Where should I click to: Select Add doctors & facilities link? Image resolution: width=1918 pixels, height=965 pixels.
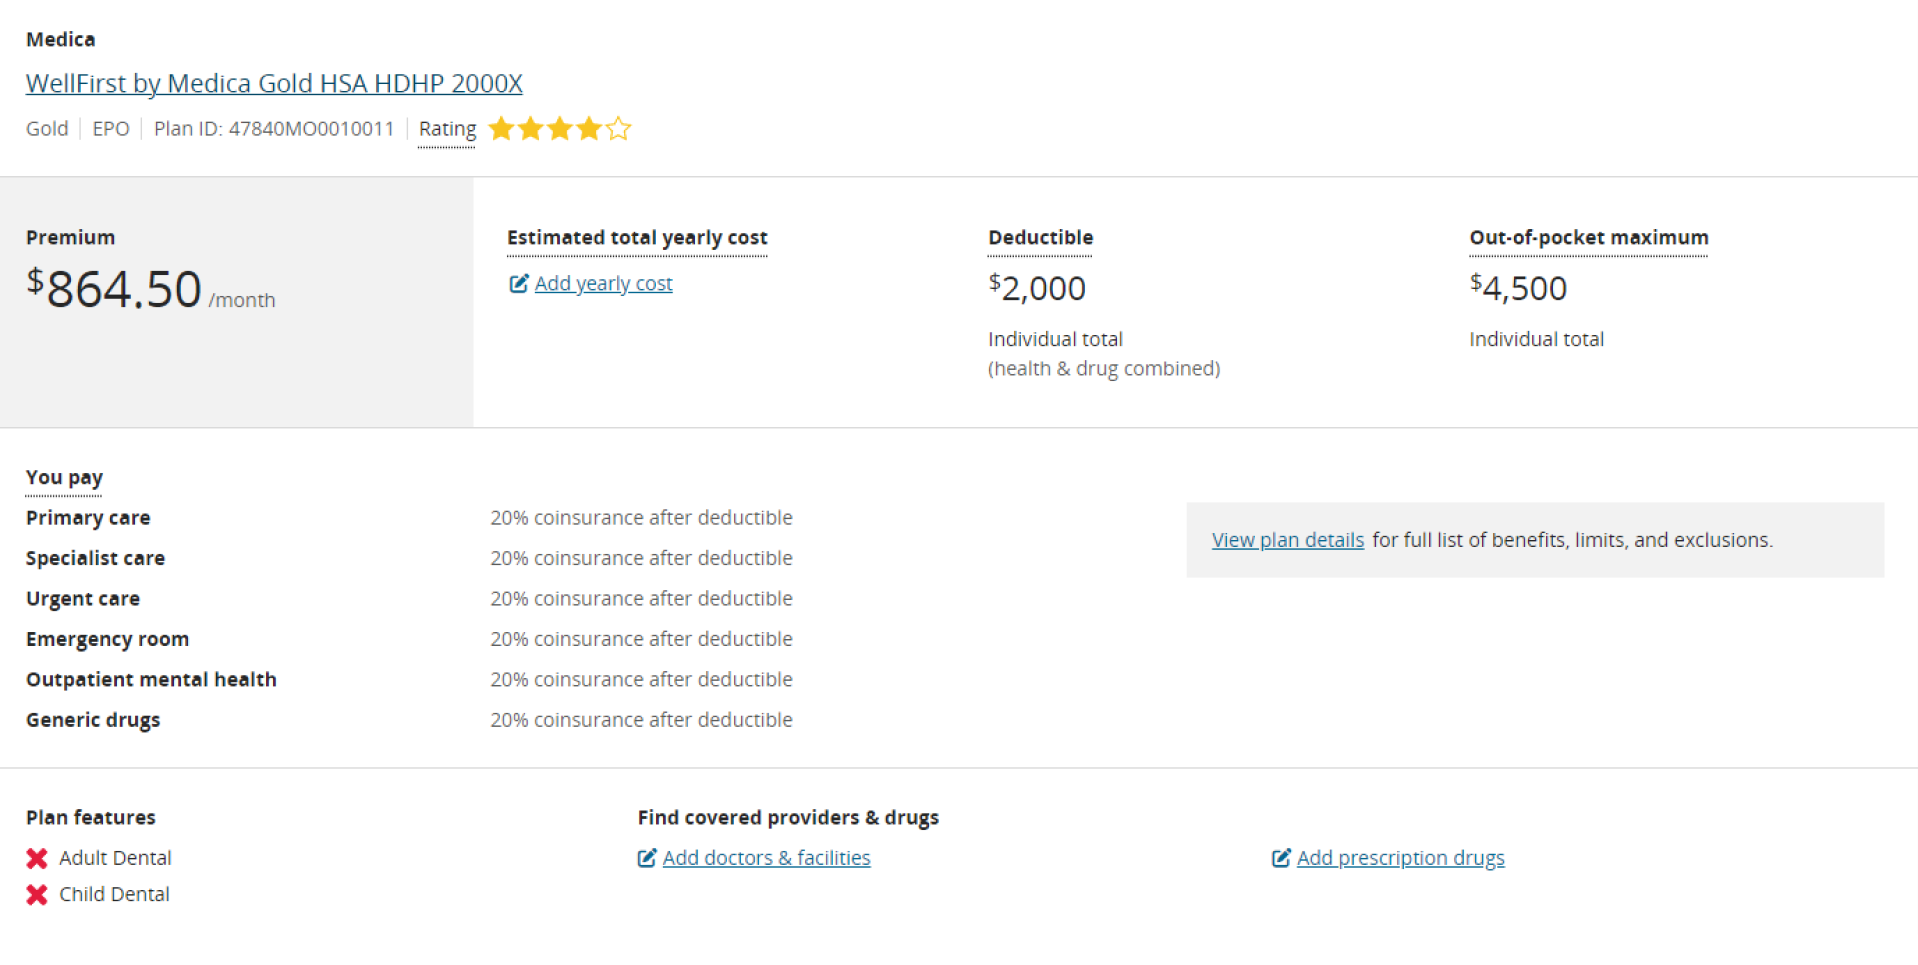point(766,858)
